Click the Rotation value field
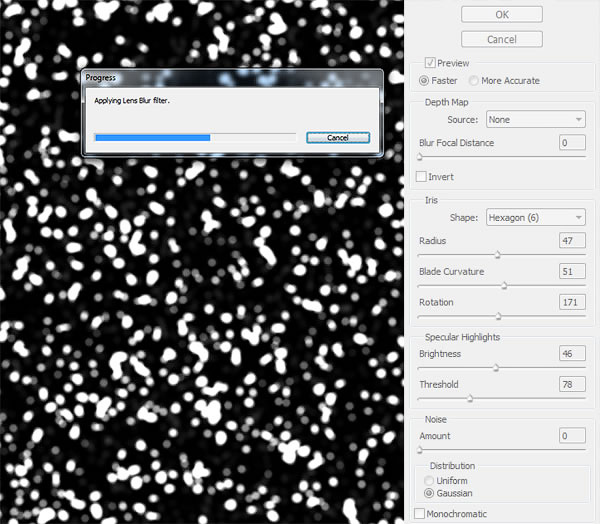The height and width of the screenshot is (524, 600). coord(572,302)
